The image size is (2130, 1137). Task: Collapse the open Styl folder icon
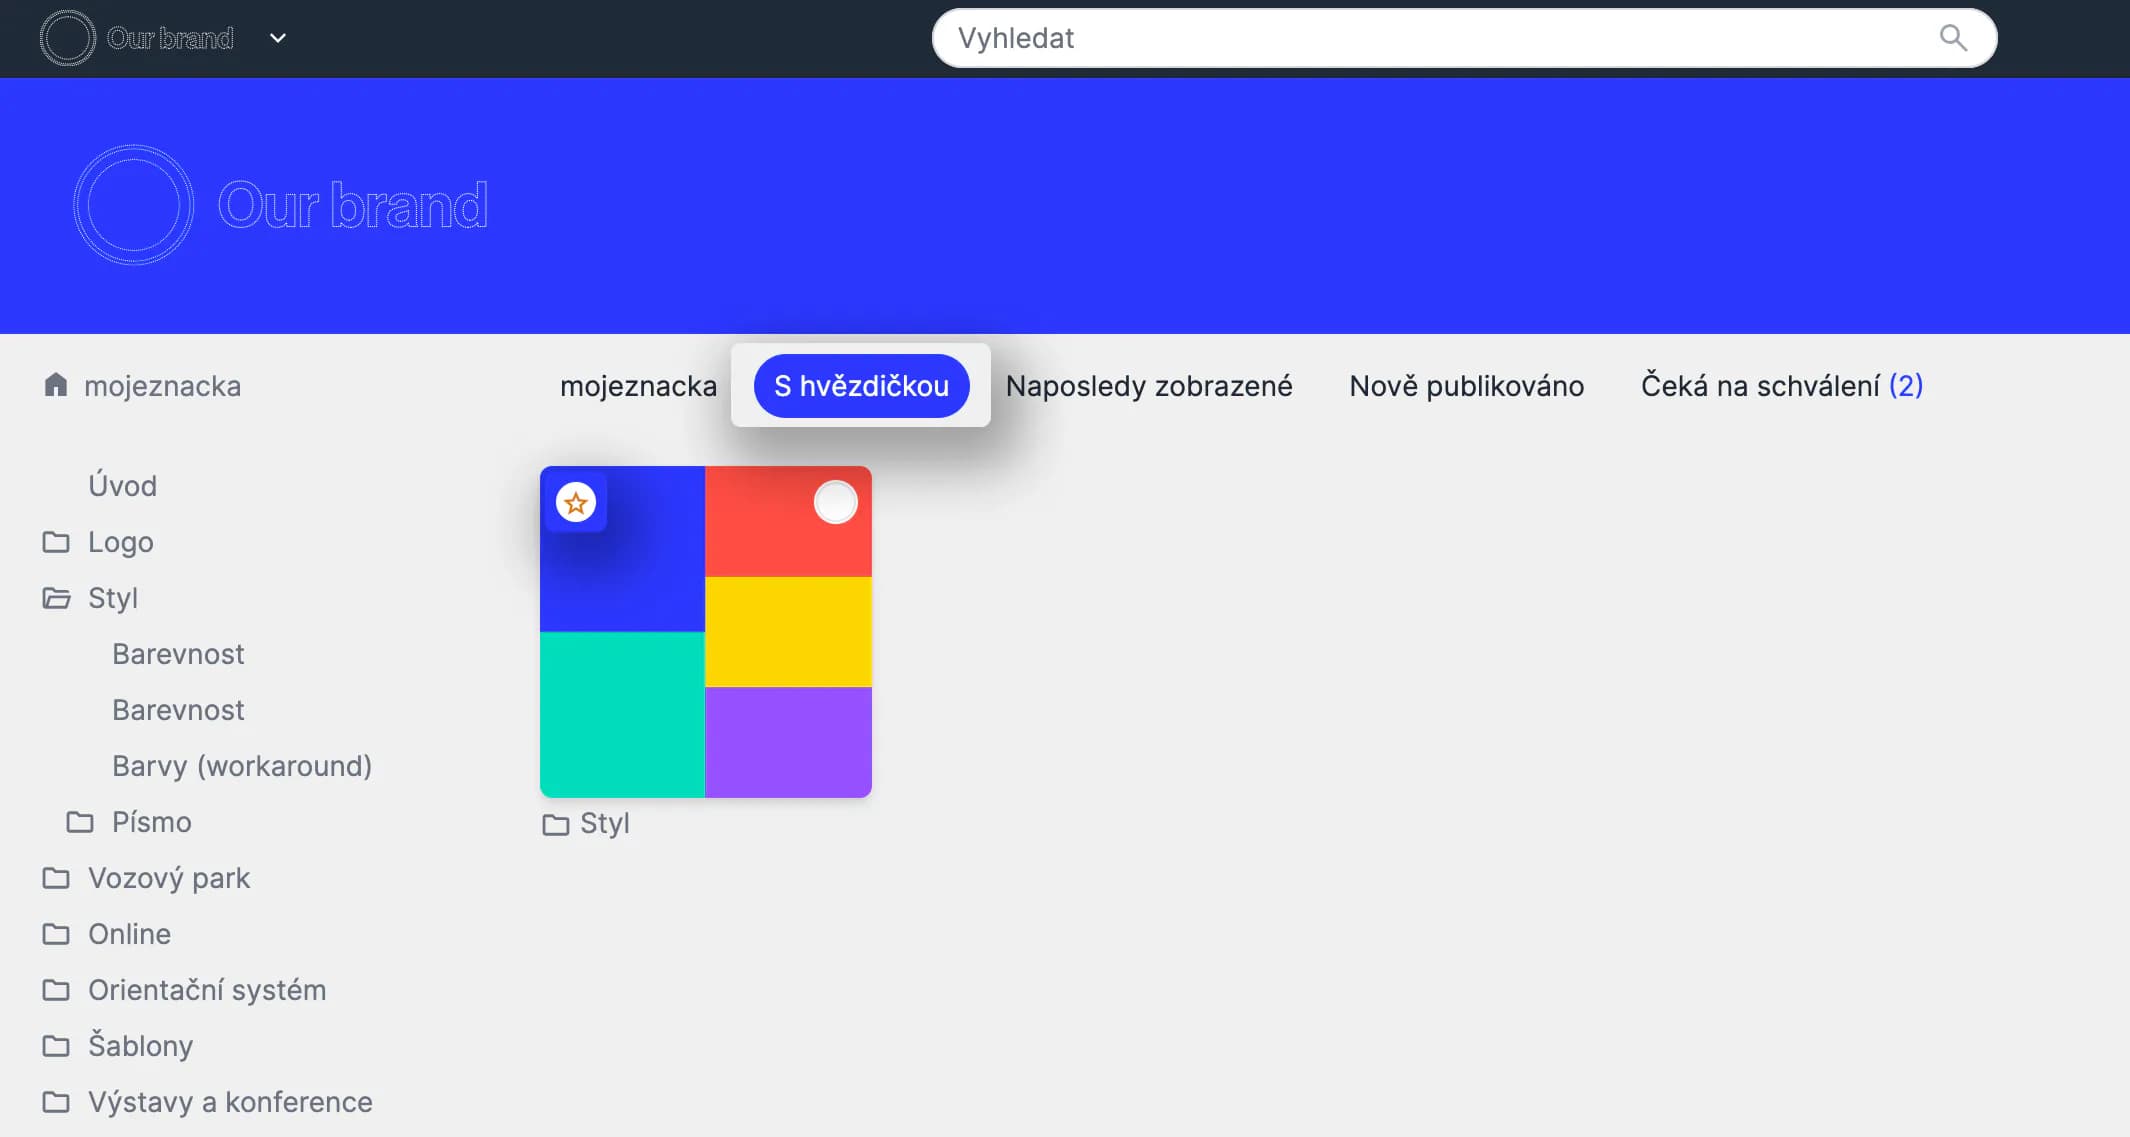pos(56,598)
